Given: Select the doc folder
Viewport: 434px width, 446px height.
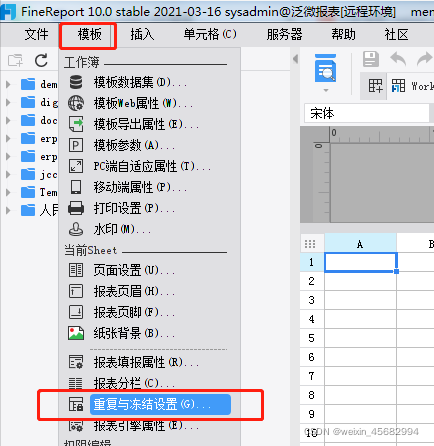Looking at the screenshot, I should click(x=39, y=120).
